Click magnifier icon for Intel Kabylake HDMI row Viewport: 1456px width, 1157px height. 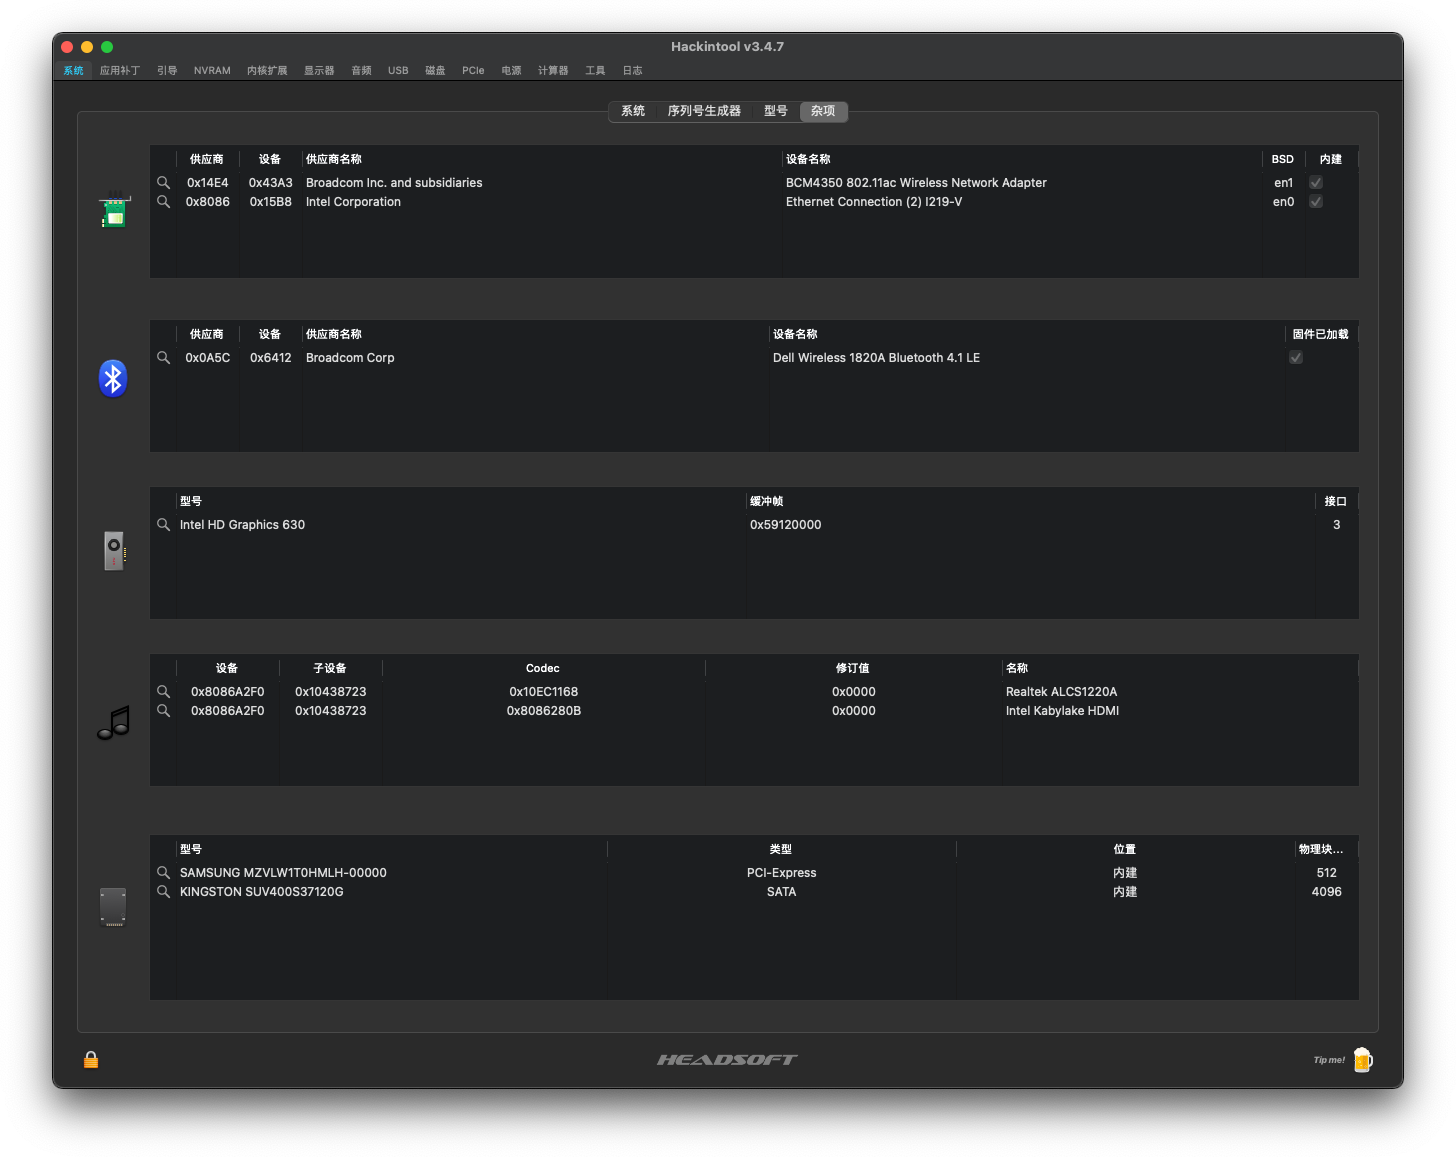click(163, 711)
